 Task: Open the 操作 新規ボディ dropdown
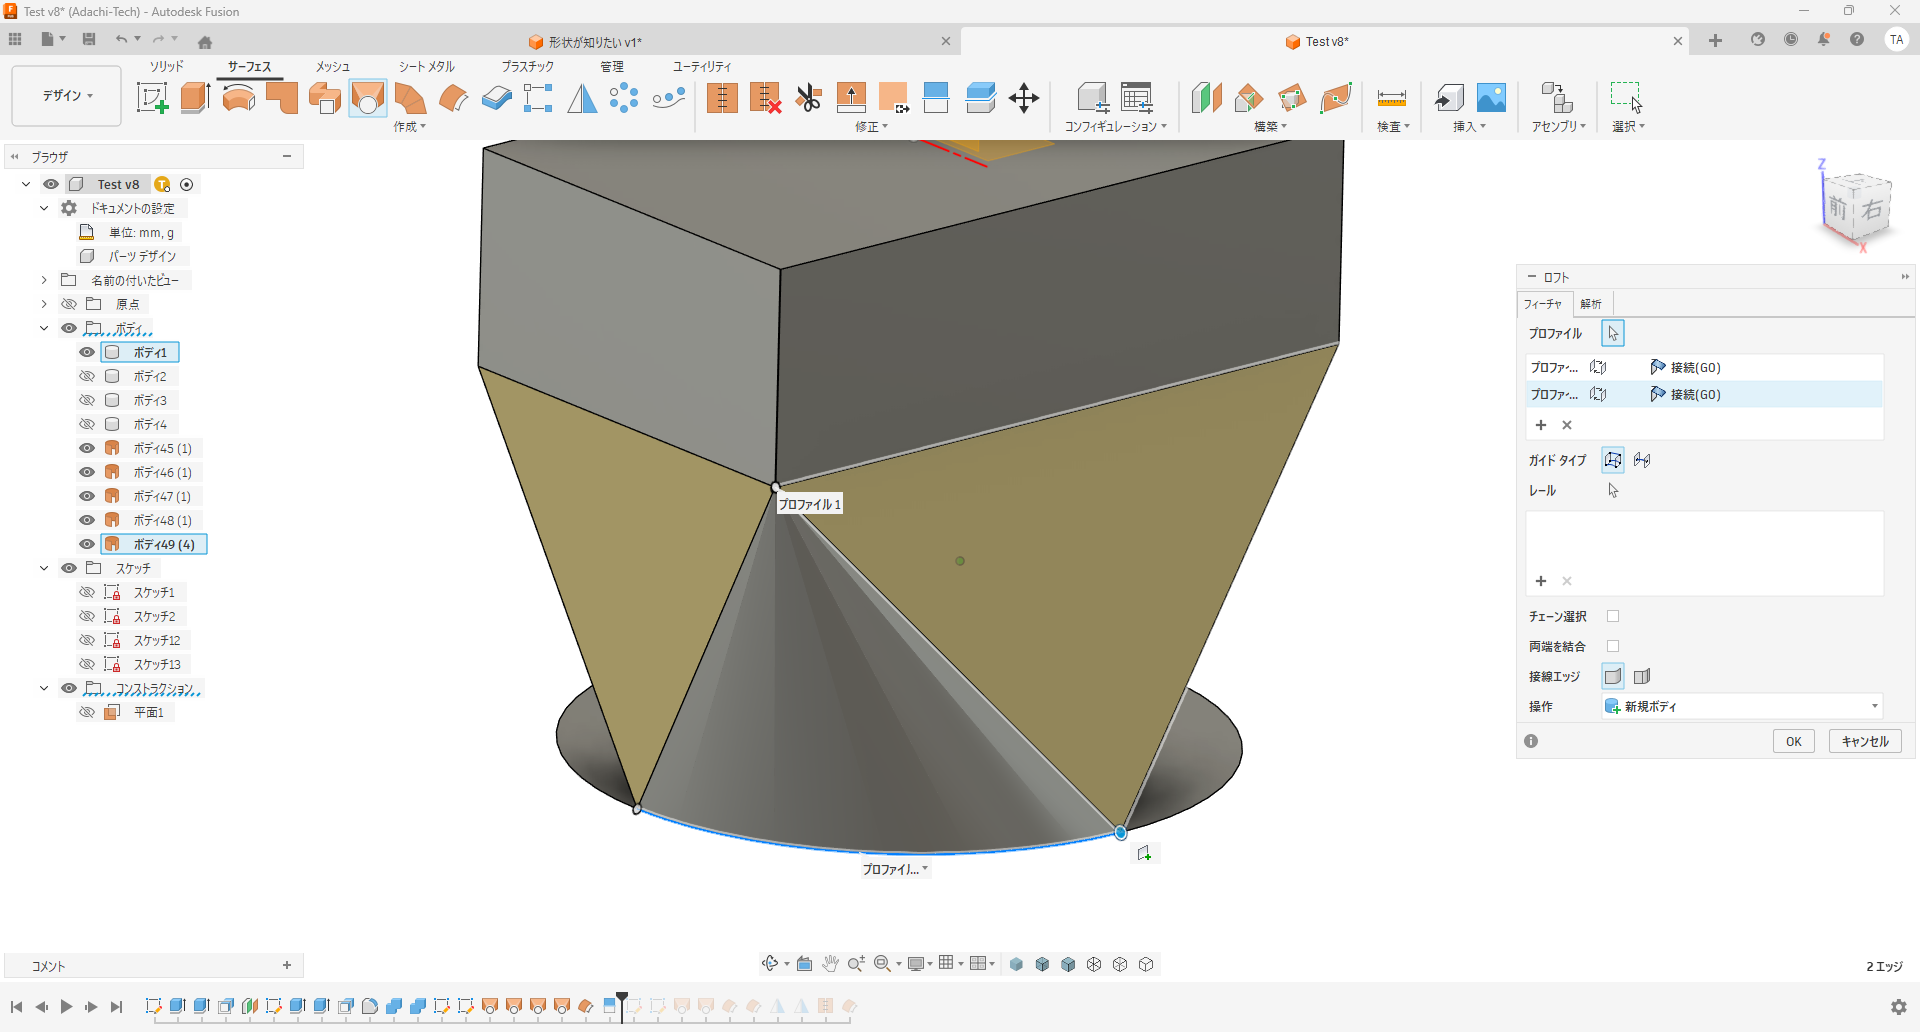coord(1742,706)
